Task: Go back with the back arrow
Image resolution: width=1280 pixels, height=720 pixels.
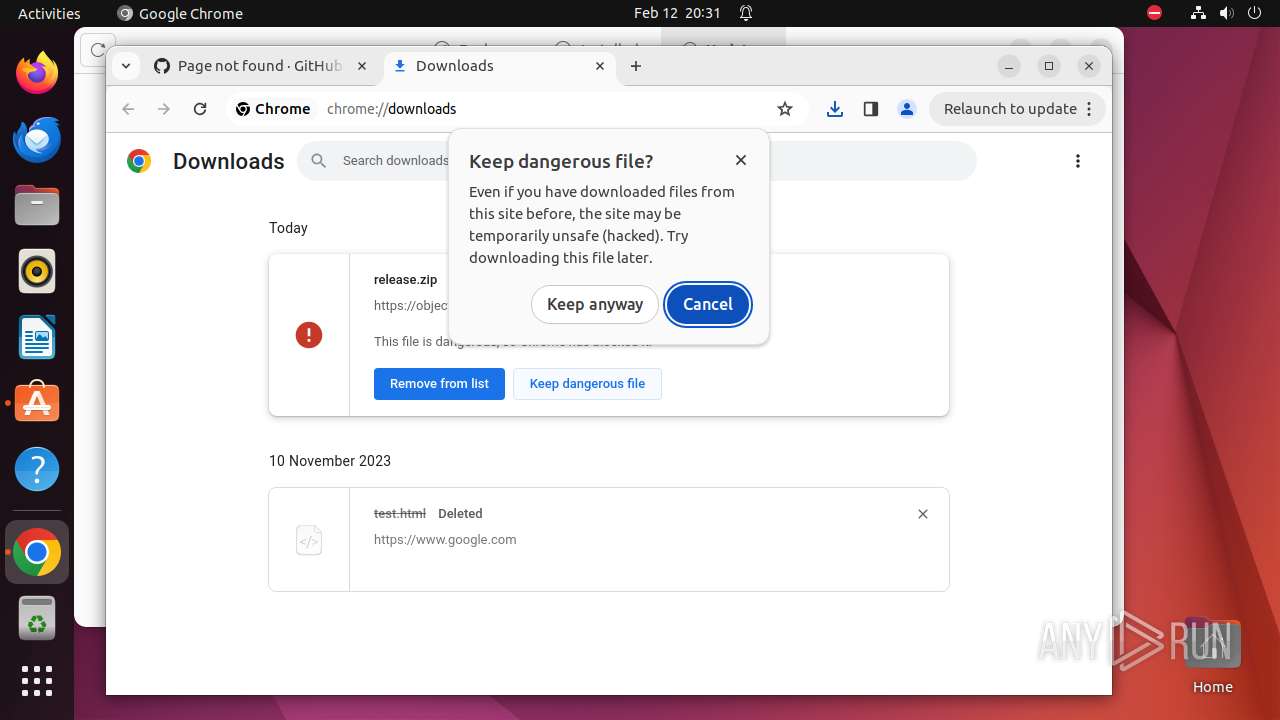Action: point(128,109)
